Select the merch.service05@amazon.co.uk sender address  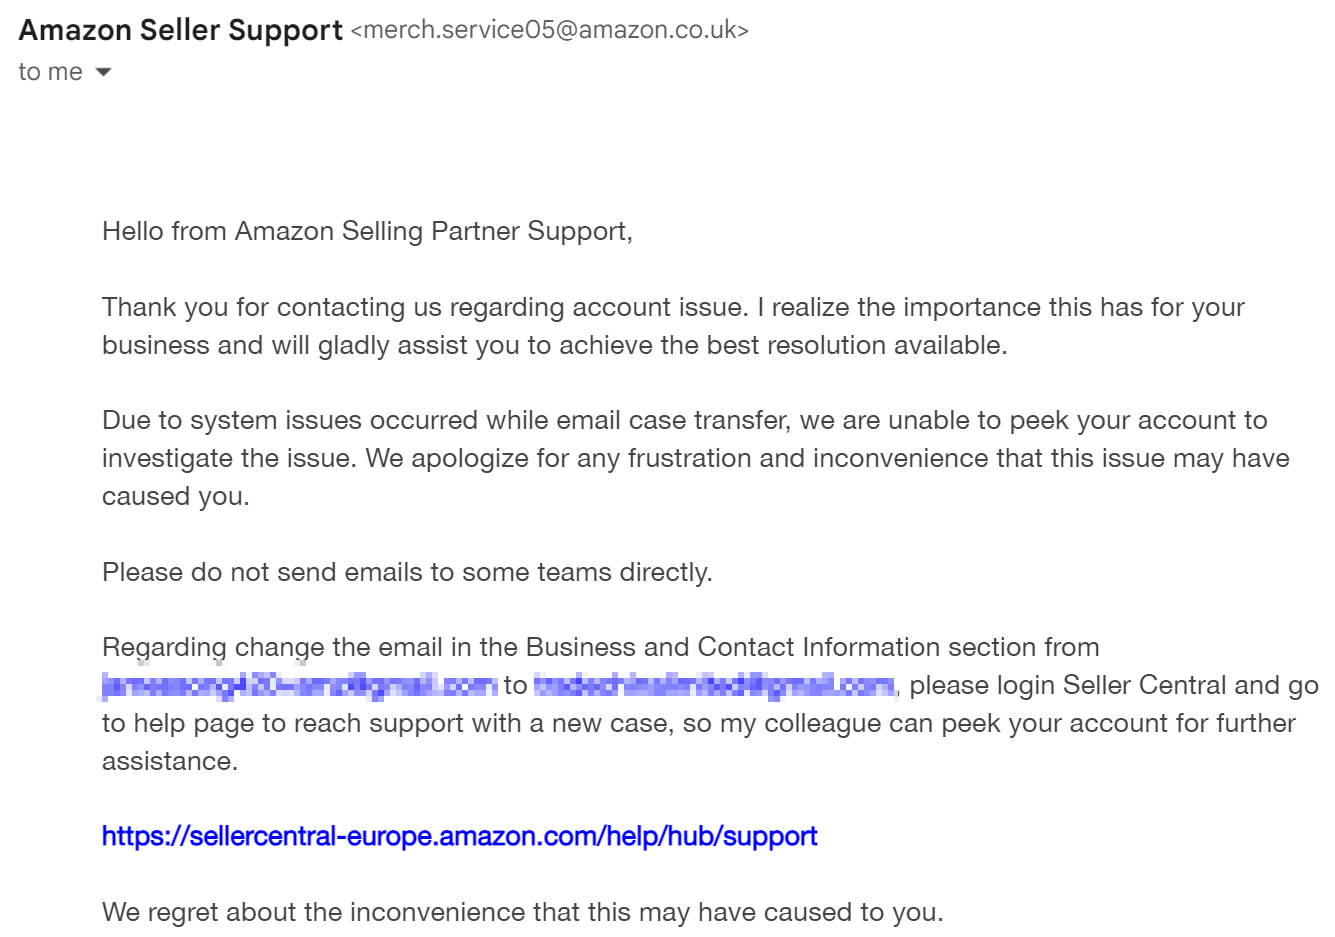(x=550, y=30)
